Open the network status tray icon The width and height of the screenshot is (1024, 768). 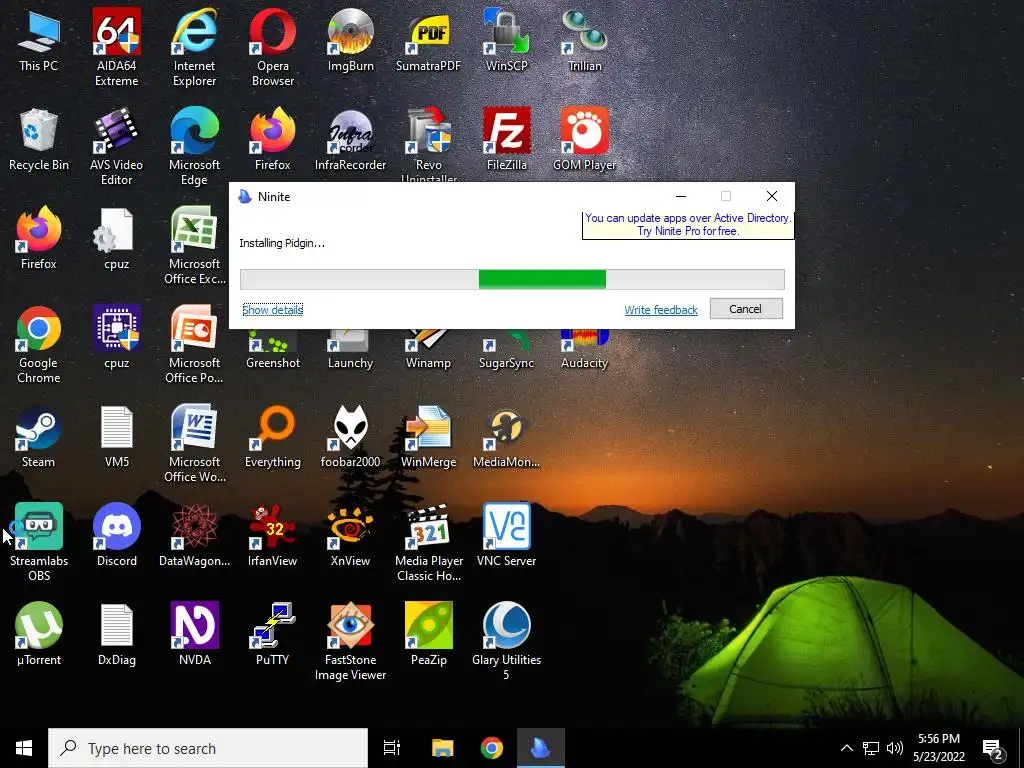tap(871, 748)
